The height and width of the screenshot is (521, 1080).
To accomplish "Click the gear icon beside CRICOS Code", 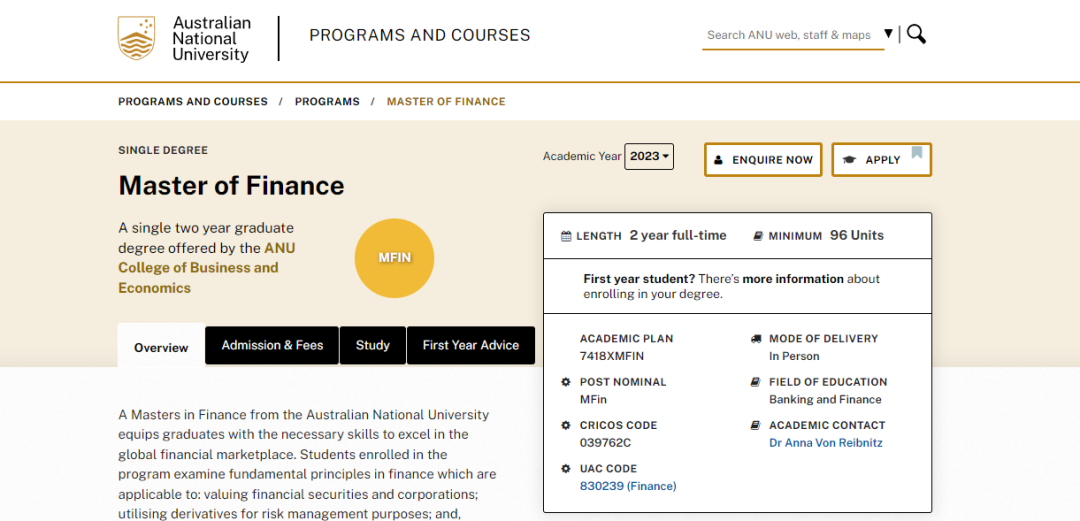I will 566,425.
